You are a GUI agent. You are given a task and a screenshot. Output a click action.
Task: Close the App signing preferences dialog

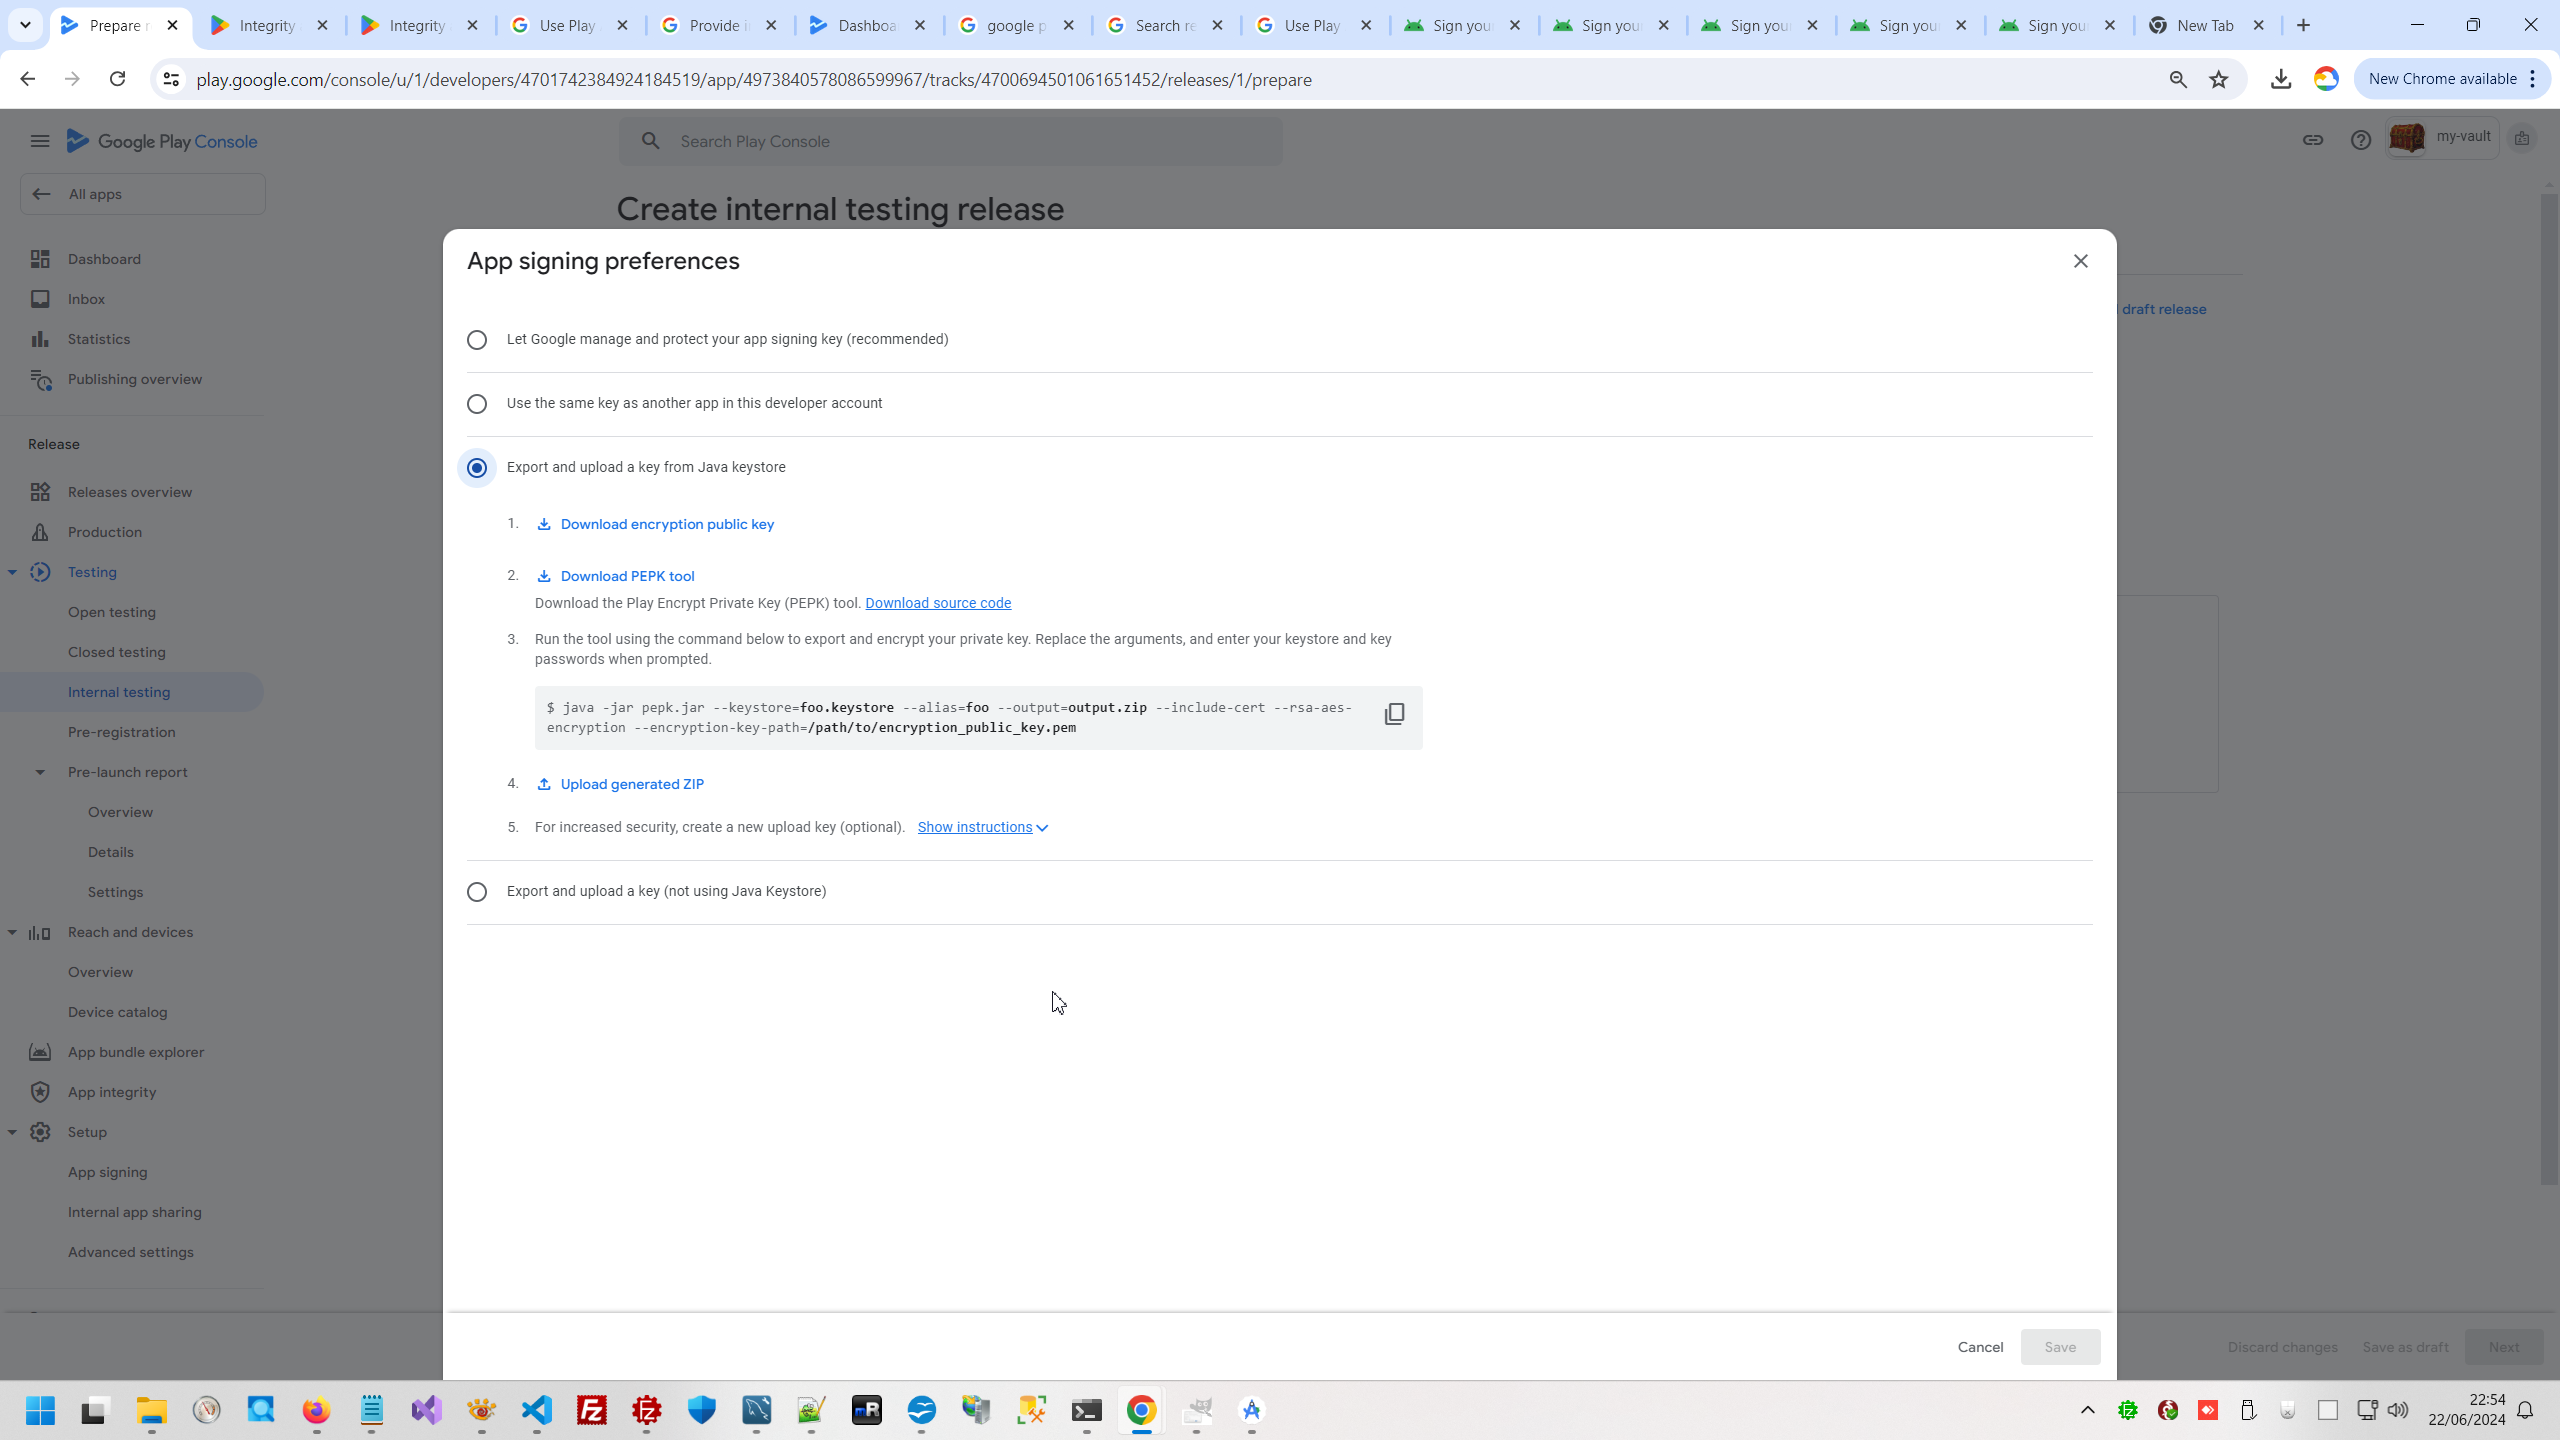pyautogui.click(x=2080, y=261)
